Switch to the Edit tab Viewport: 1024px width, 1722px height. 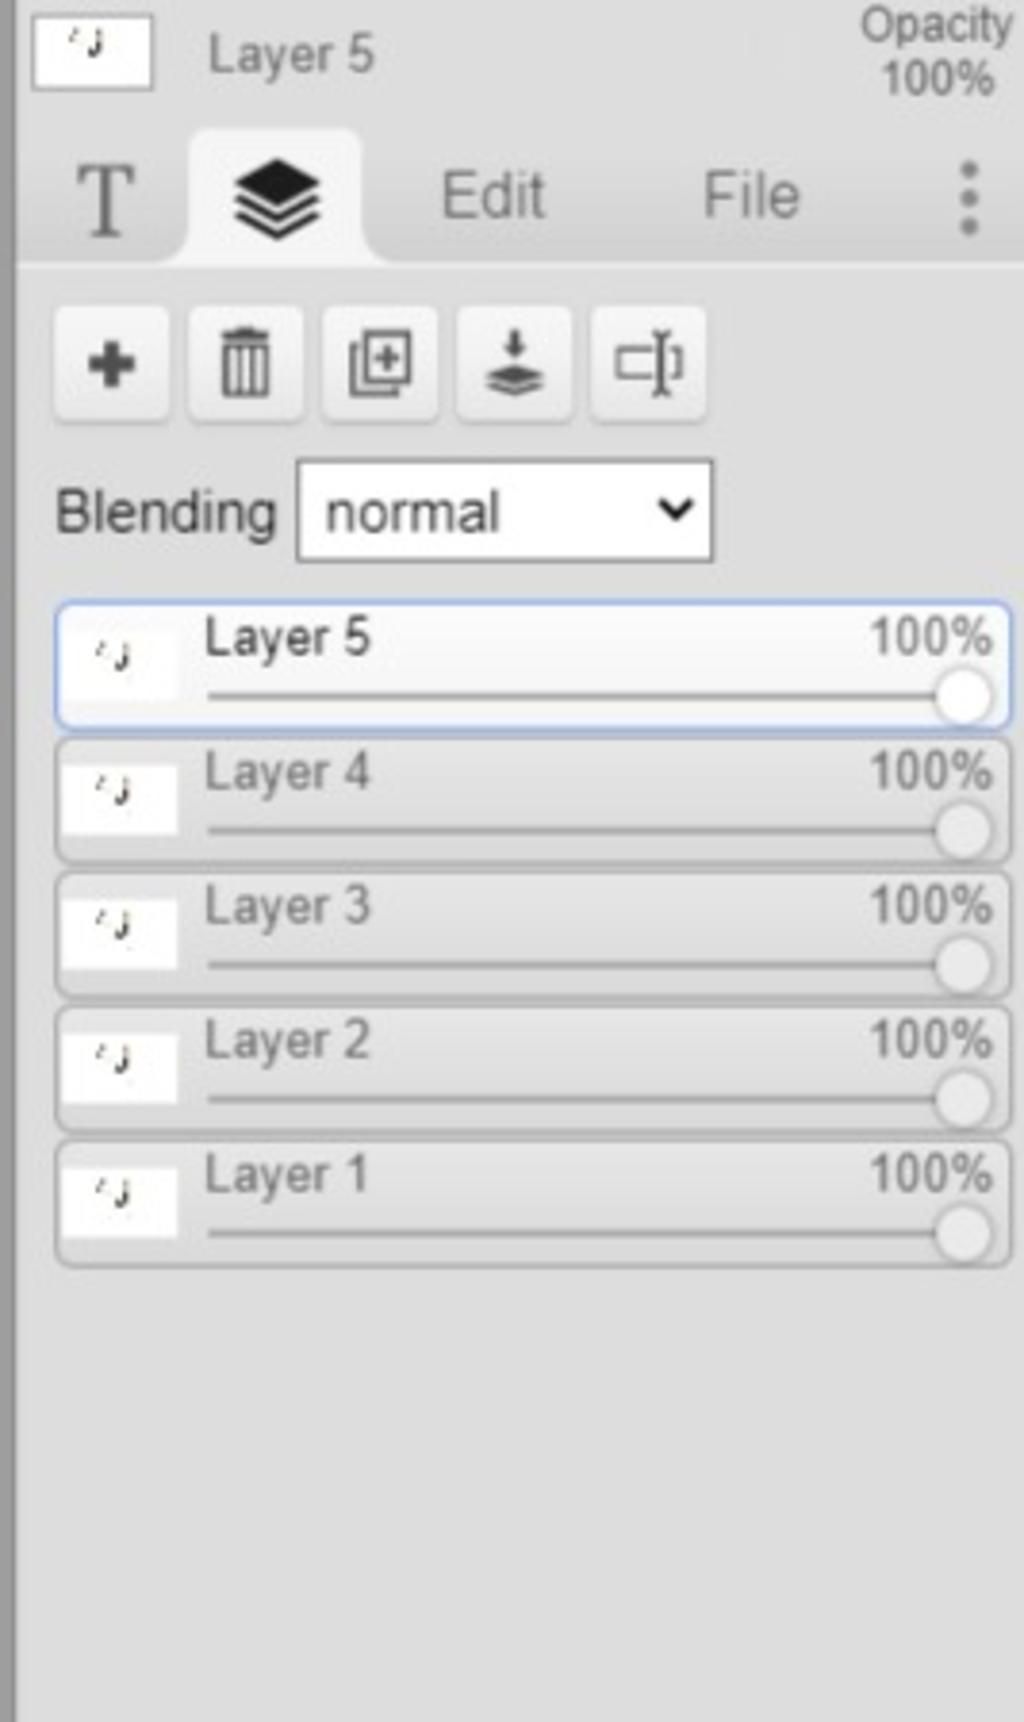493,195
